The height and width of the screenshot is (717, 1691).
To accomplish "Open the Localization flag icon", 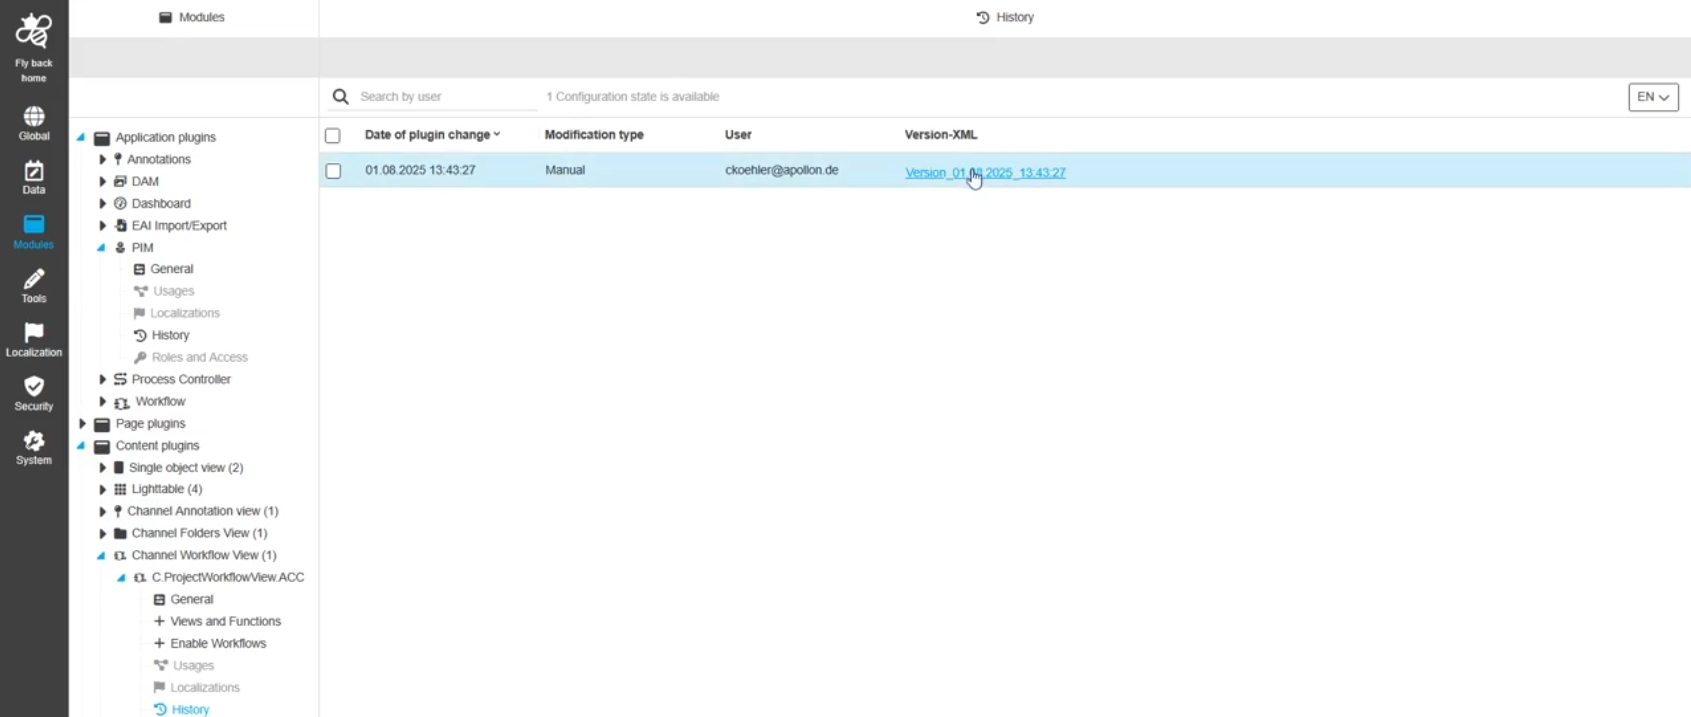I will pos(33,334).
